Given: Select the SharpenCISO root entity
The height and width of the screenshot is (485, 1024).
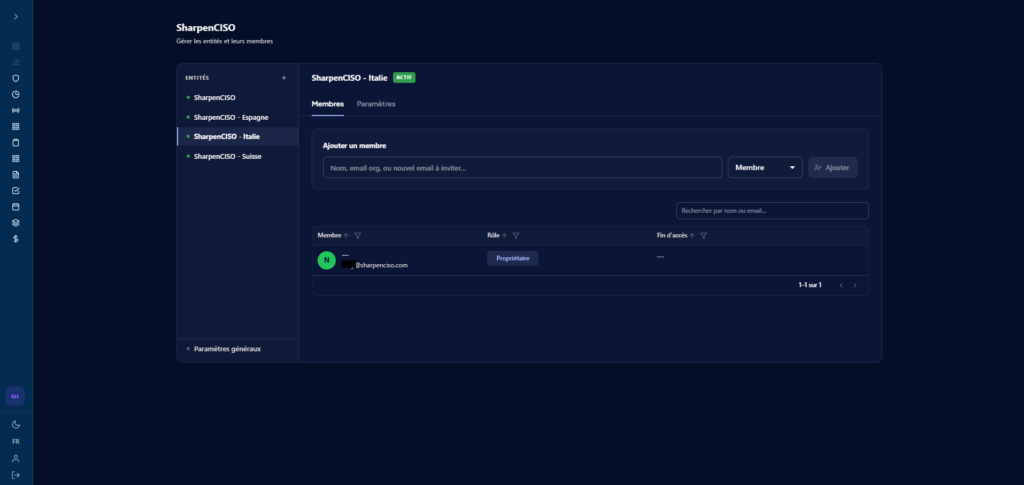Looking at the screenshot, I should (238, 97).
